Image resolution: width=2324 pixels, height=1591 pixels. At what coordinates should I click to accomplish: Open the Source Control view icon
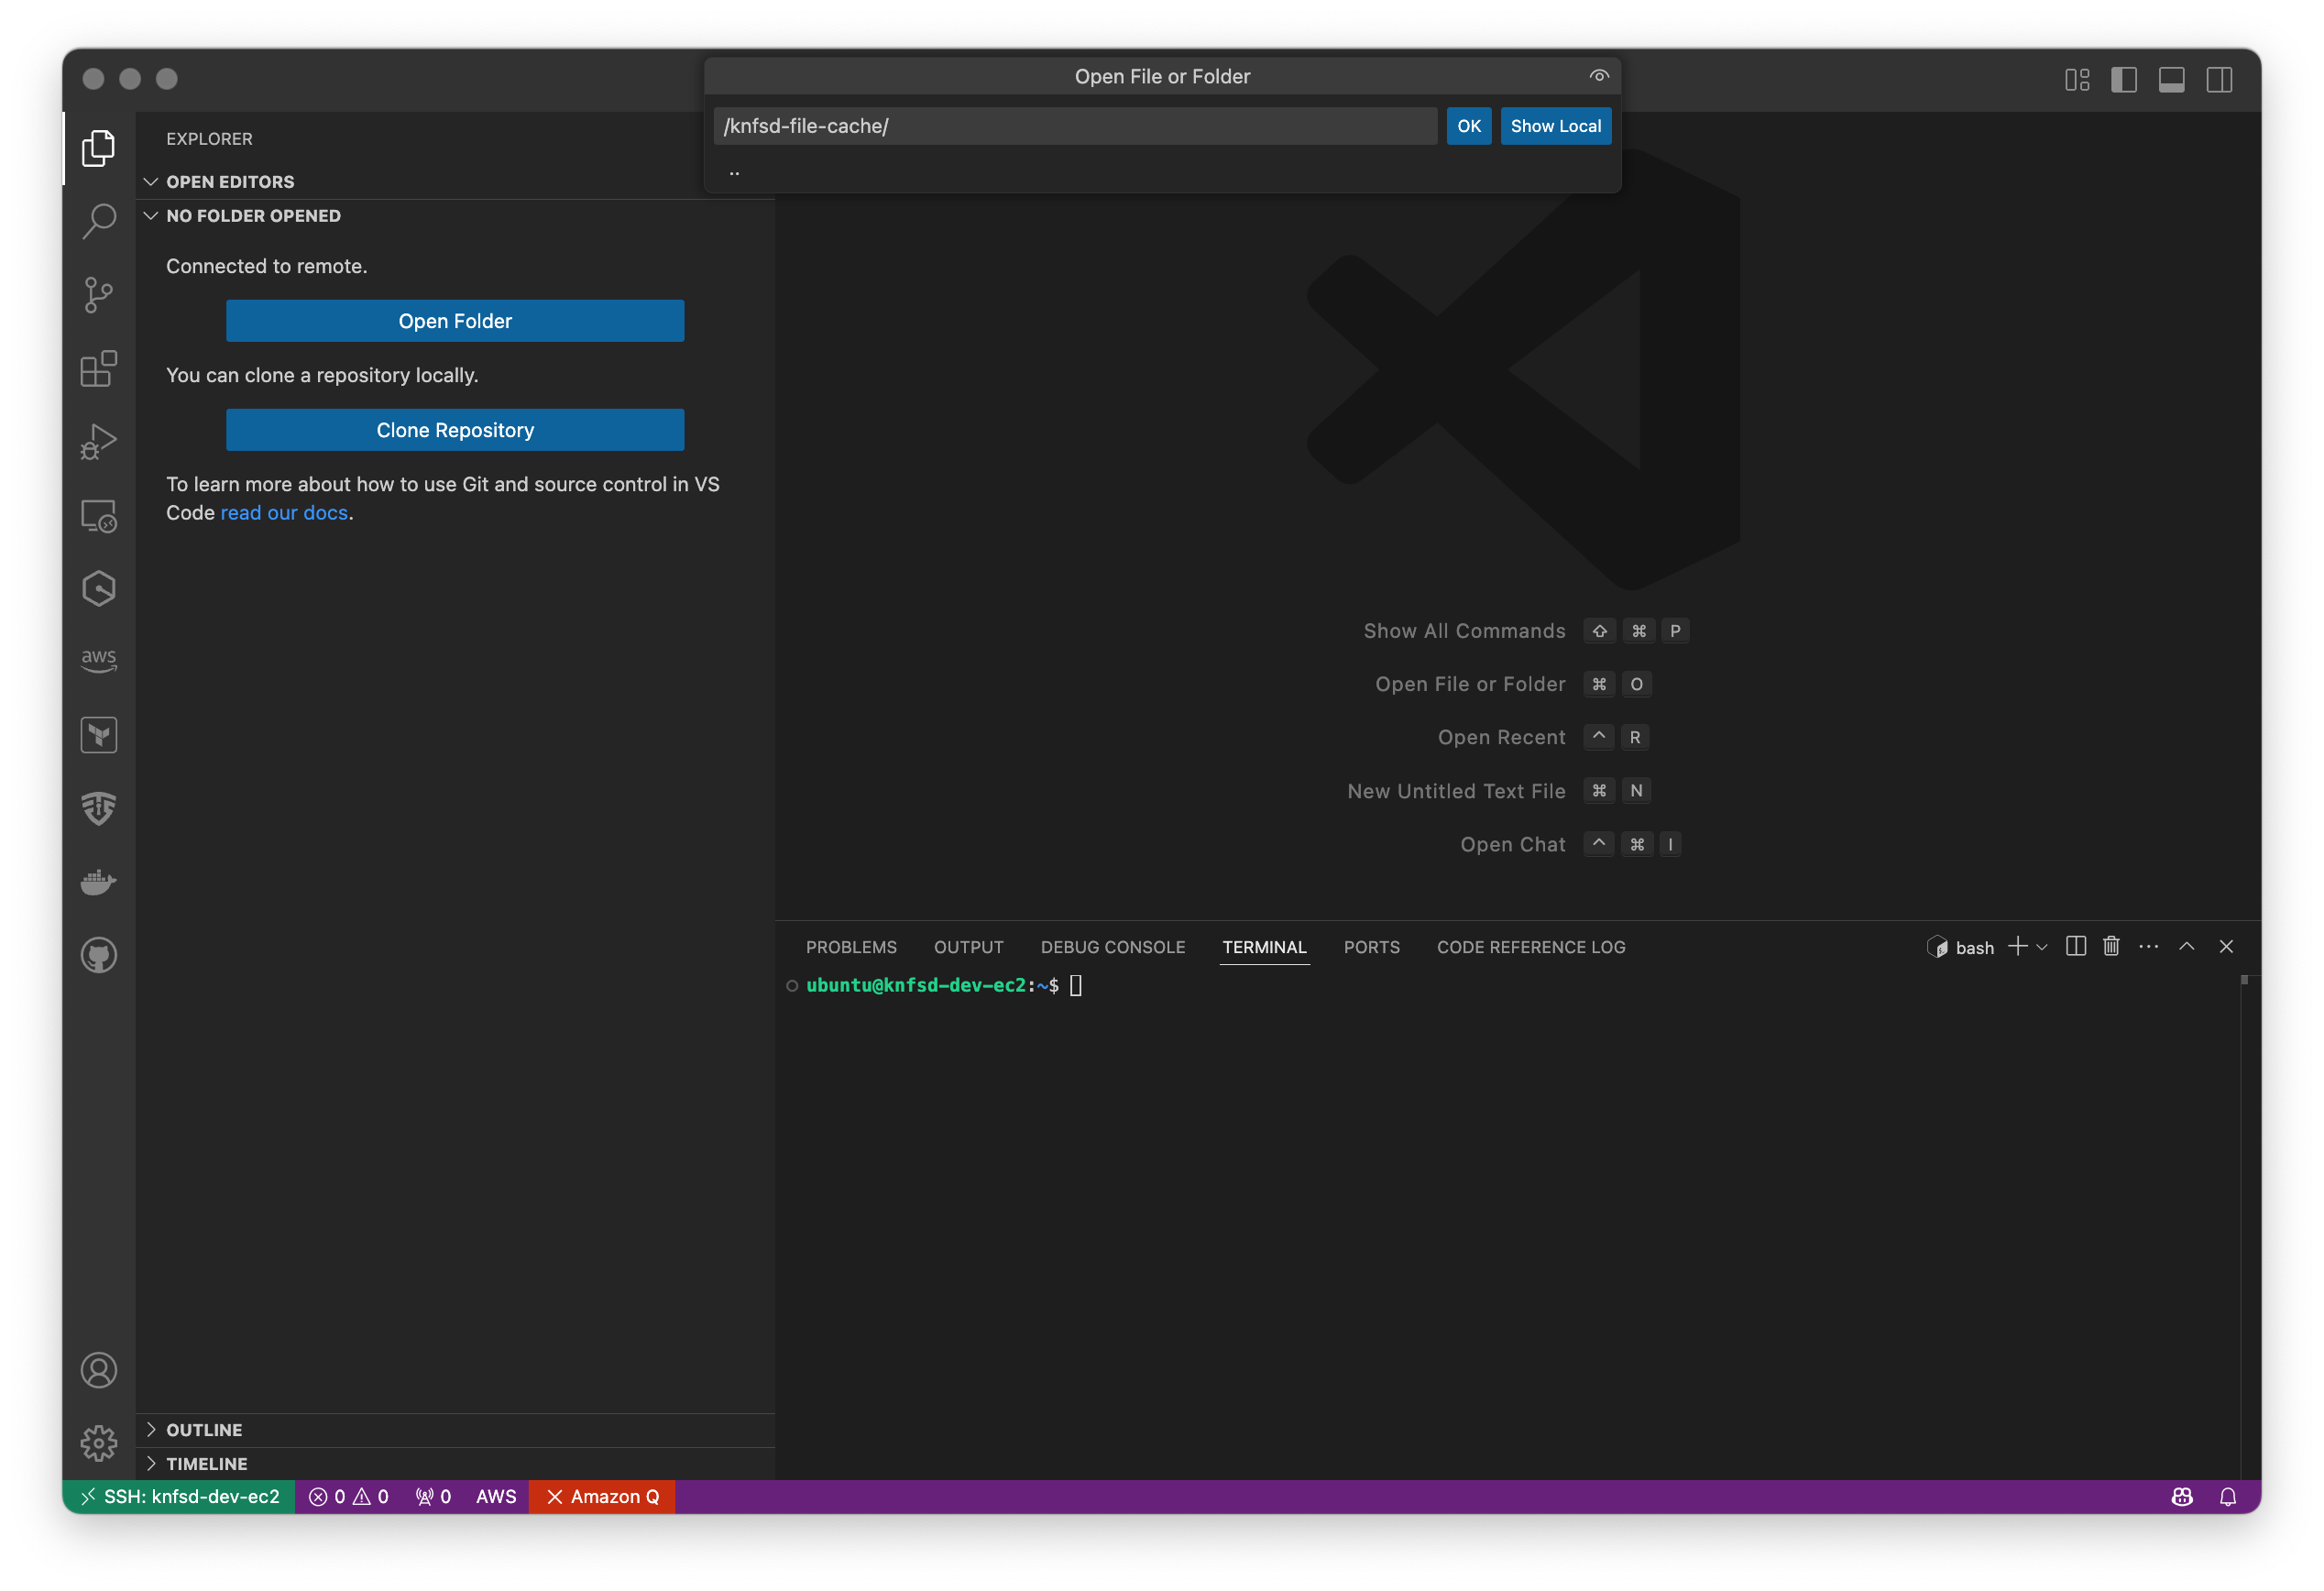click(98, 295)
